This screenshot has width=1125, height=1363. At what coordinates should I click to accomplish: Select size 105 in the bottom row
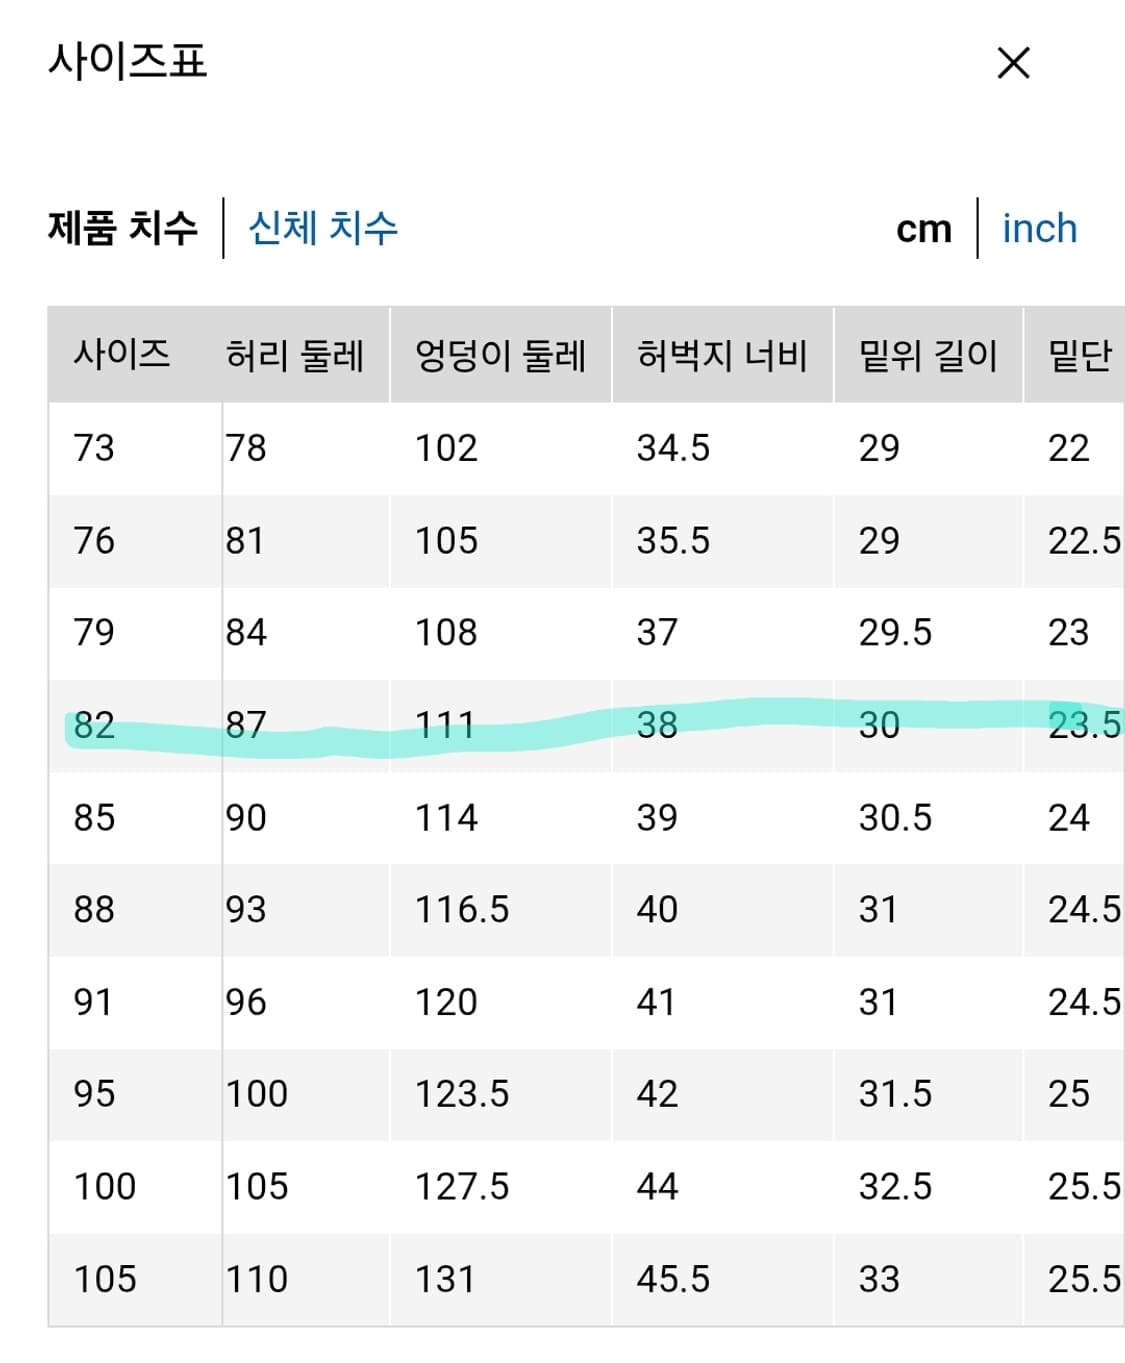tap(103, 1278)
